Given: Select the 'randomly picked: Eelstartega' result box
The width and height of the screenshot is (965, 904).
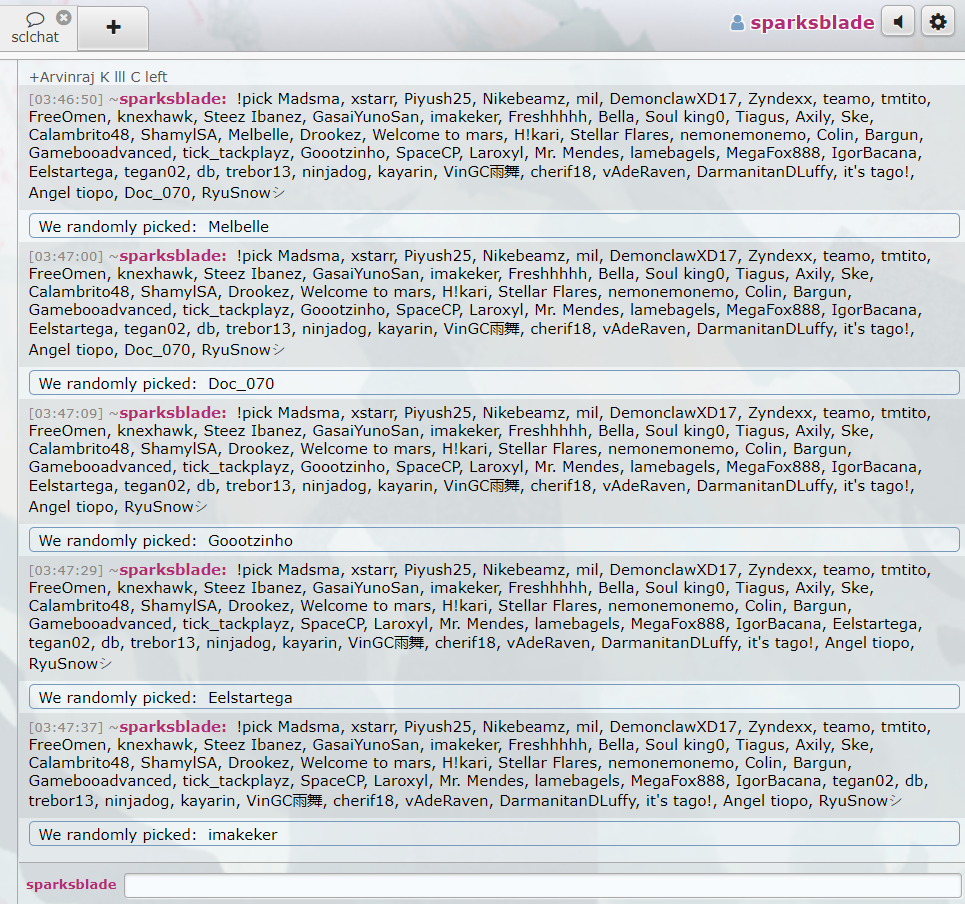Looking at the screenshot, I should click(494, 697).
